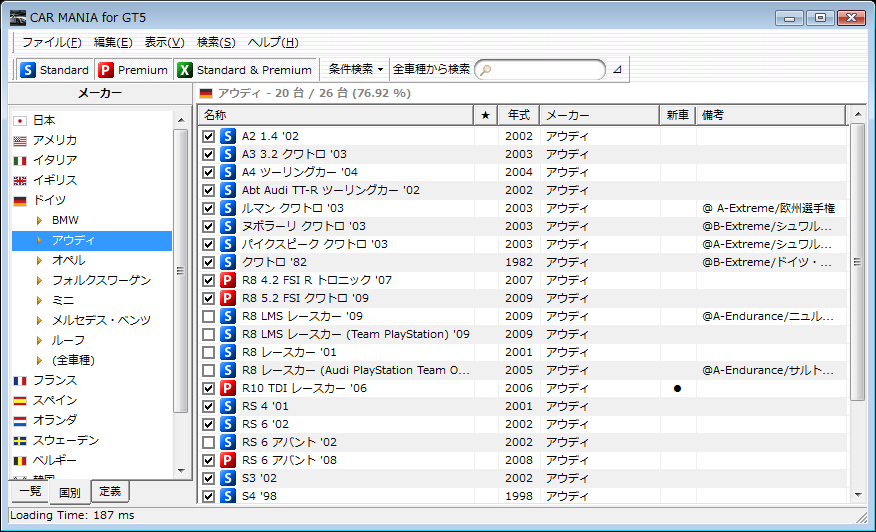Click the star column header icon
Screen dimensions: 876x532
485,115
